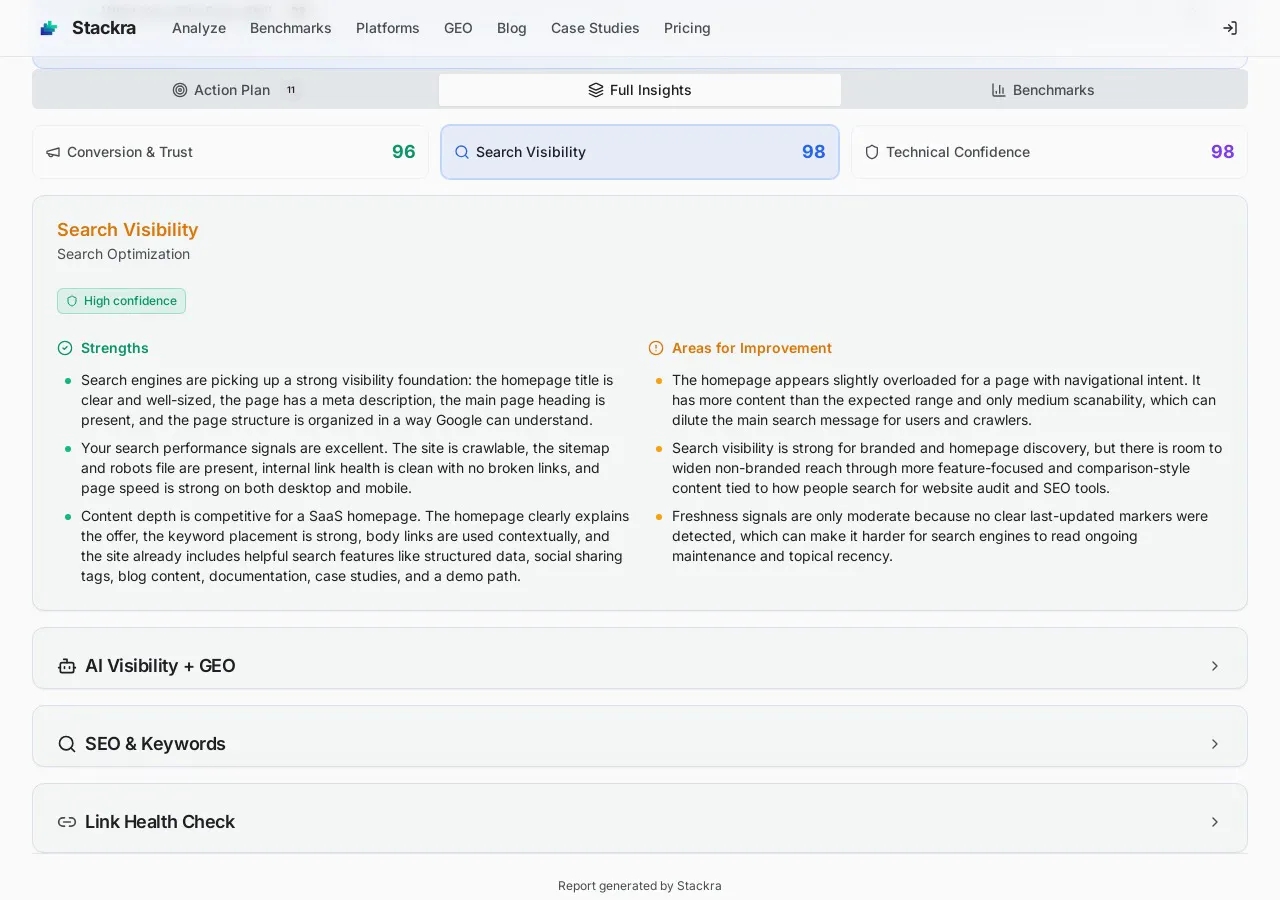
Task: Expand the Link Health Check chevron
Action: (x=1215, y=822)
